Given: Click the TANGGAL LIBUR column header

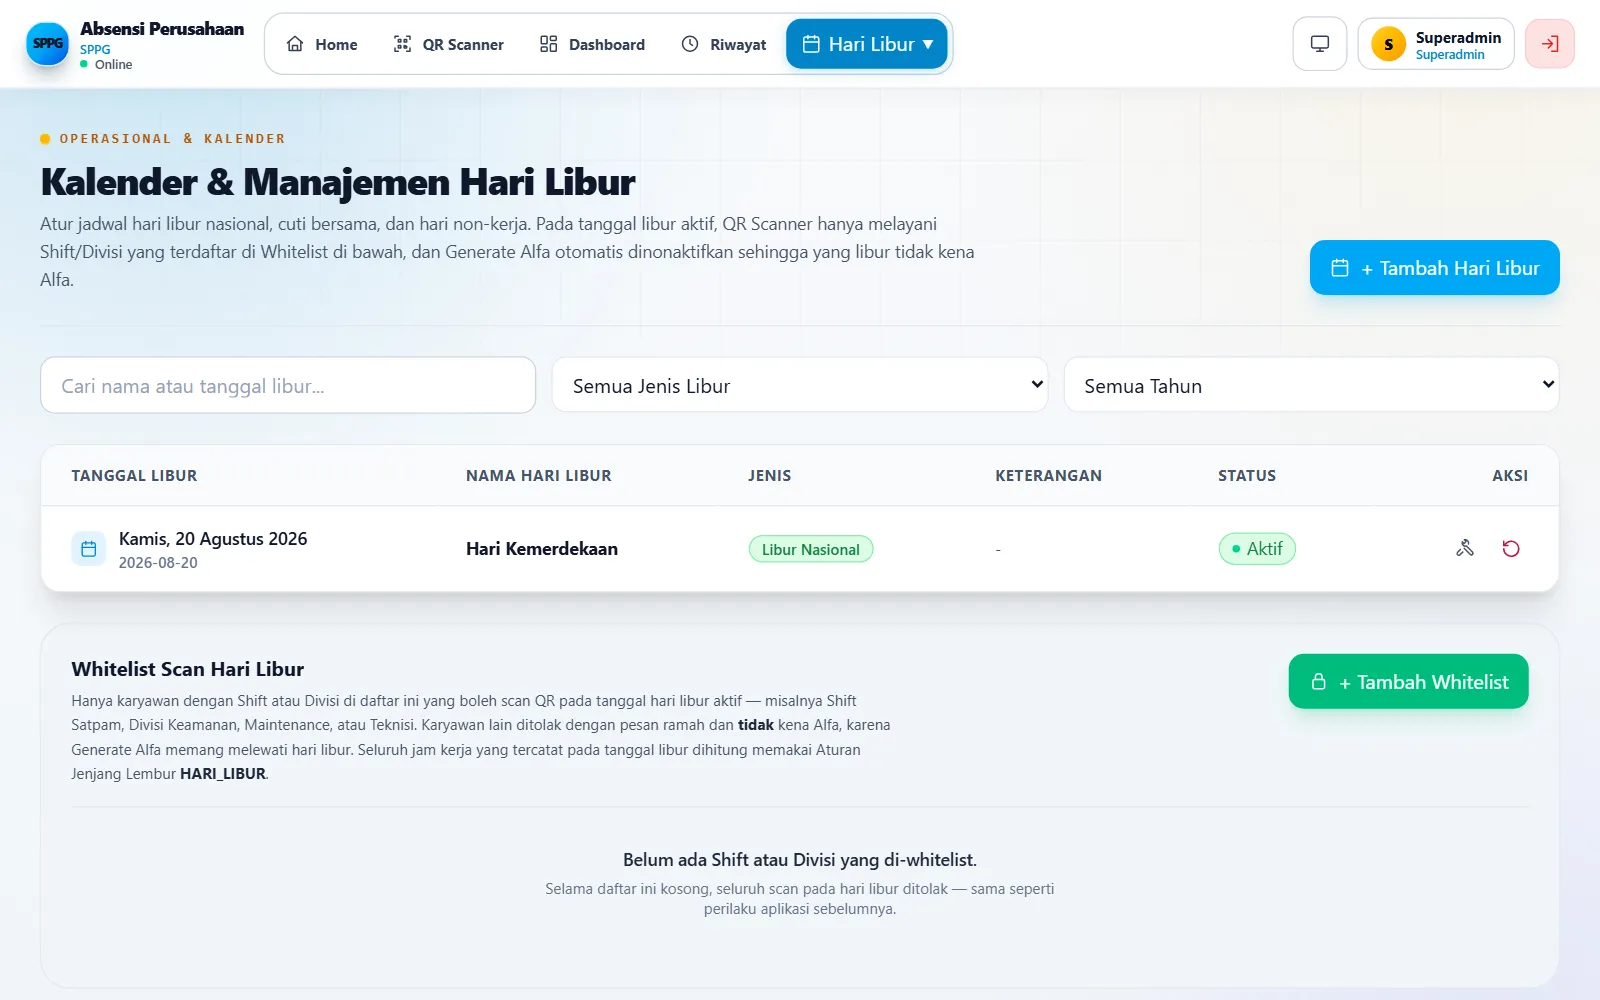Looking at the screenshot, I should click(134, 476).
